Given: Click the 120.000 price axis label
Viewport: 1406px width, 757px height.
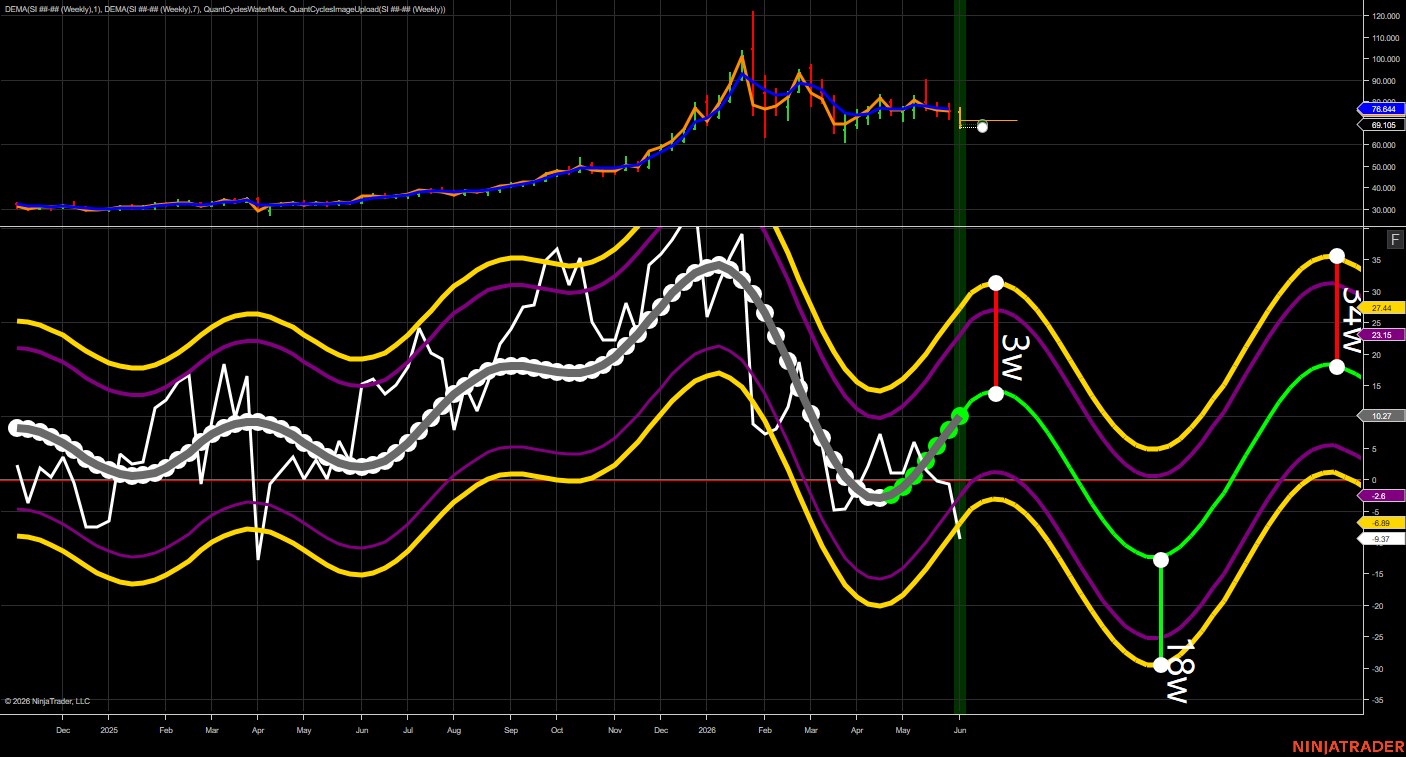Looking at the screenshot, I should coord(1384,16).
